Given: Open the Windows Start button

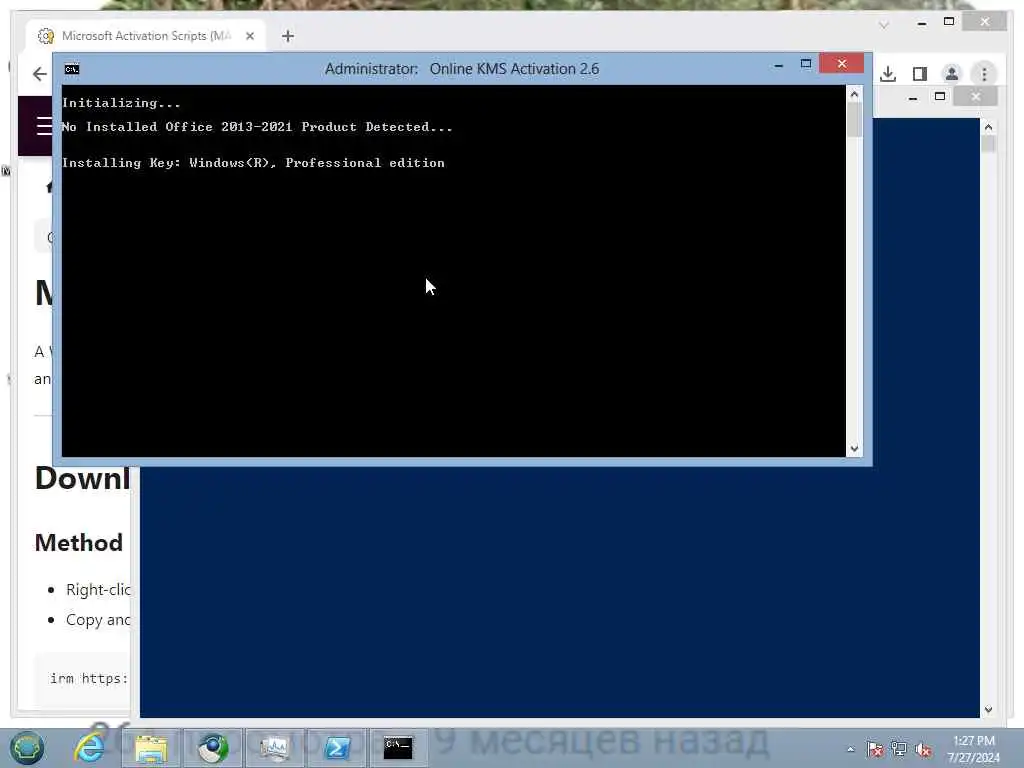Looking at the screenshot, I should (x=27, y=748).
